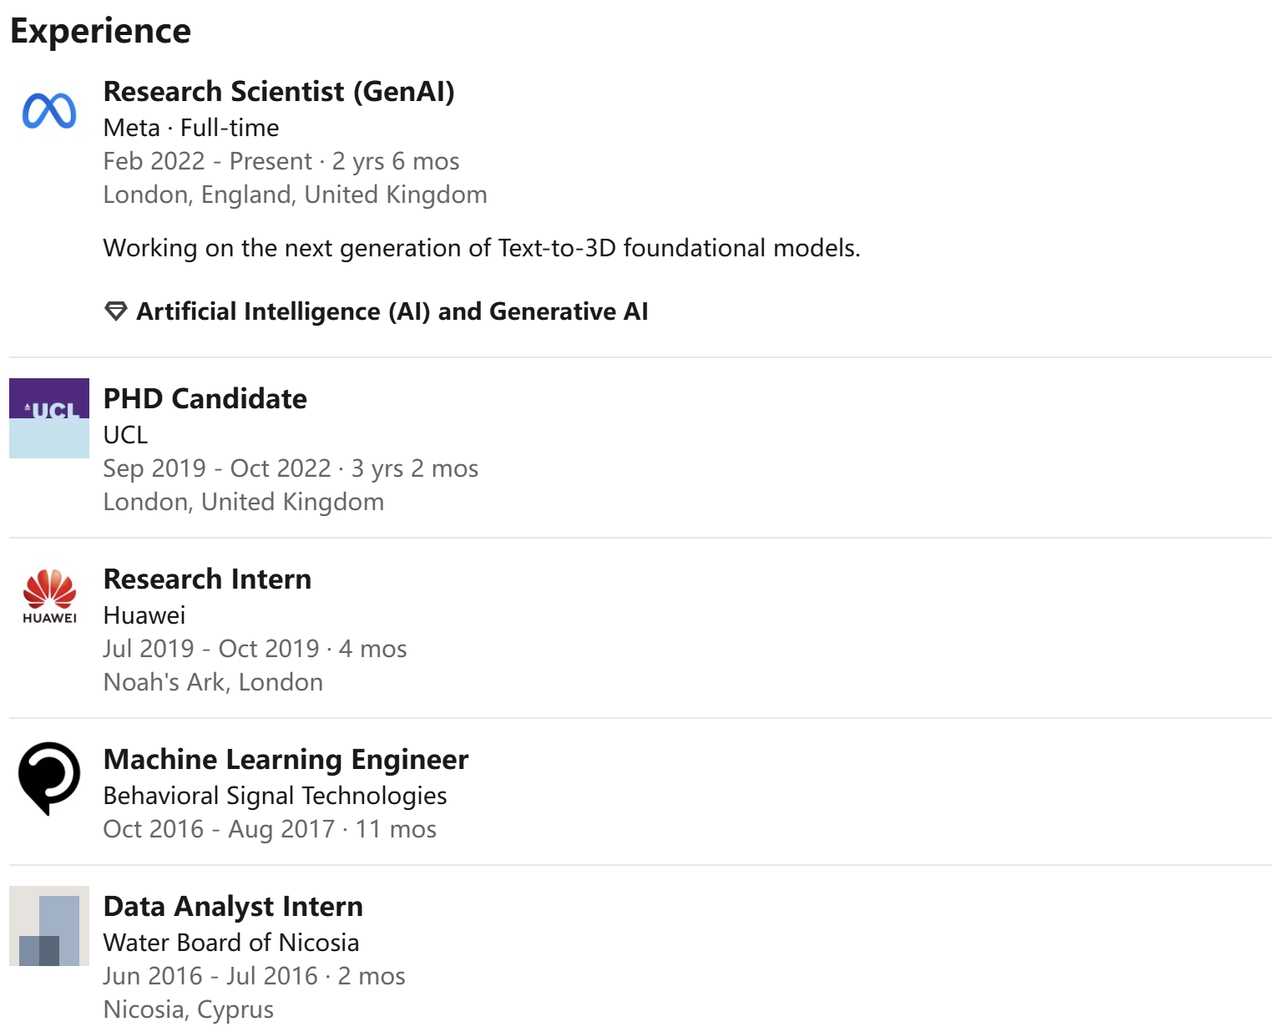Open Behavioral Signal Technologies logo

[x=49, y=778]
